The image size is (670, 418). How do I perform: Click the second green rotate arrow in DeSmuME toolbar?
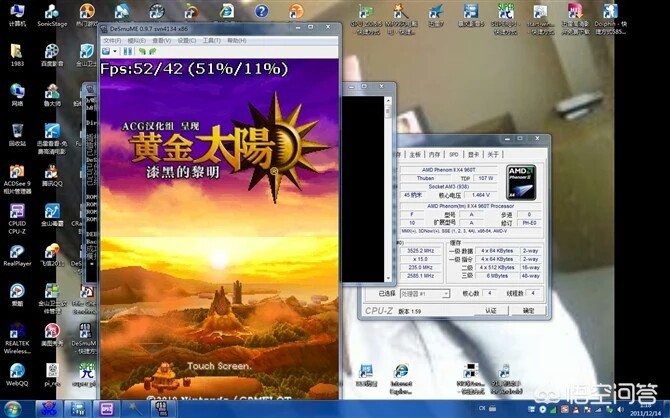[x=152, y=52]
